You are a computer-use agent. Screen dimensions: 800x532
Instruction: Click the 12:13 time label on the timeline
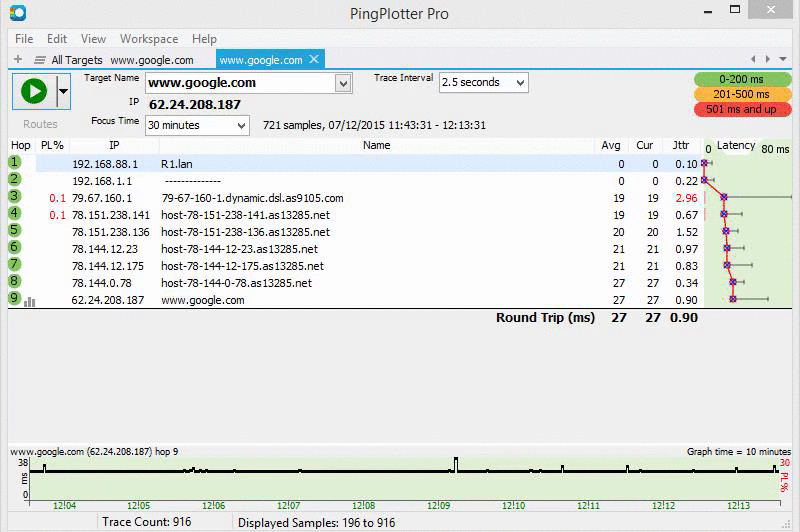pyautogui.click(x=738, y=505)
